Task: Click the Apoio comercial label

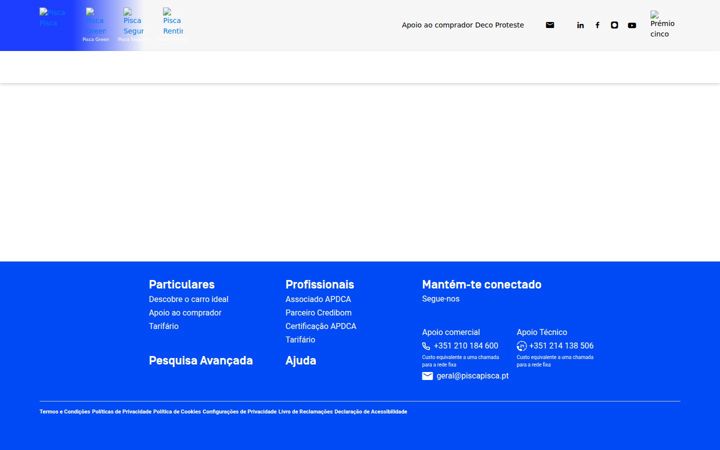Action: (451, 332)
